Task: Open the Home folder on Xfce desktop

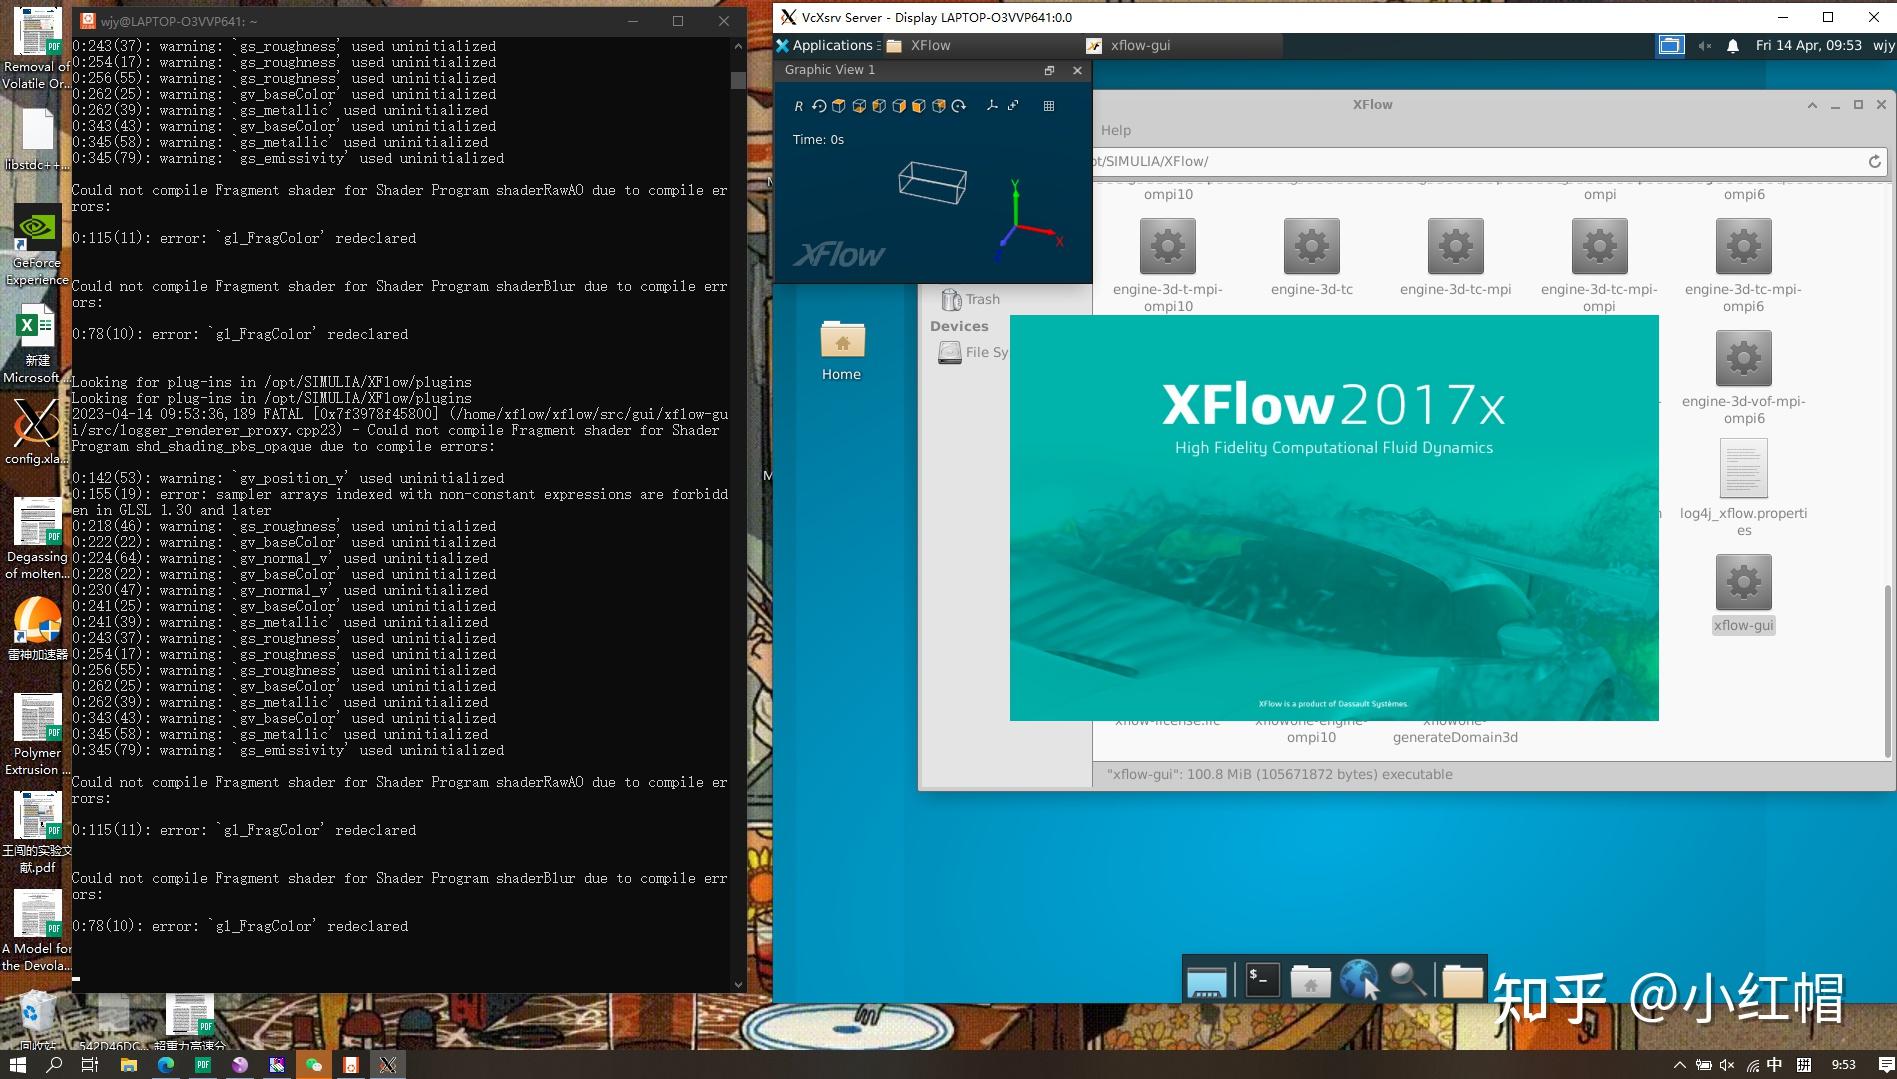Action: (x=842, y=351)
